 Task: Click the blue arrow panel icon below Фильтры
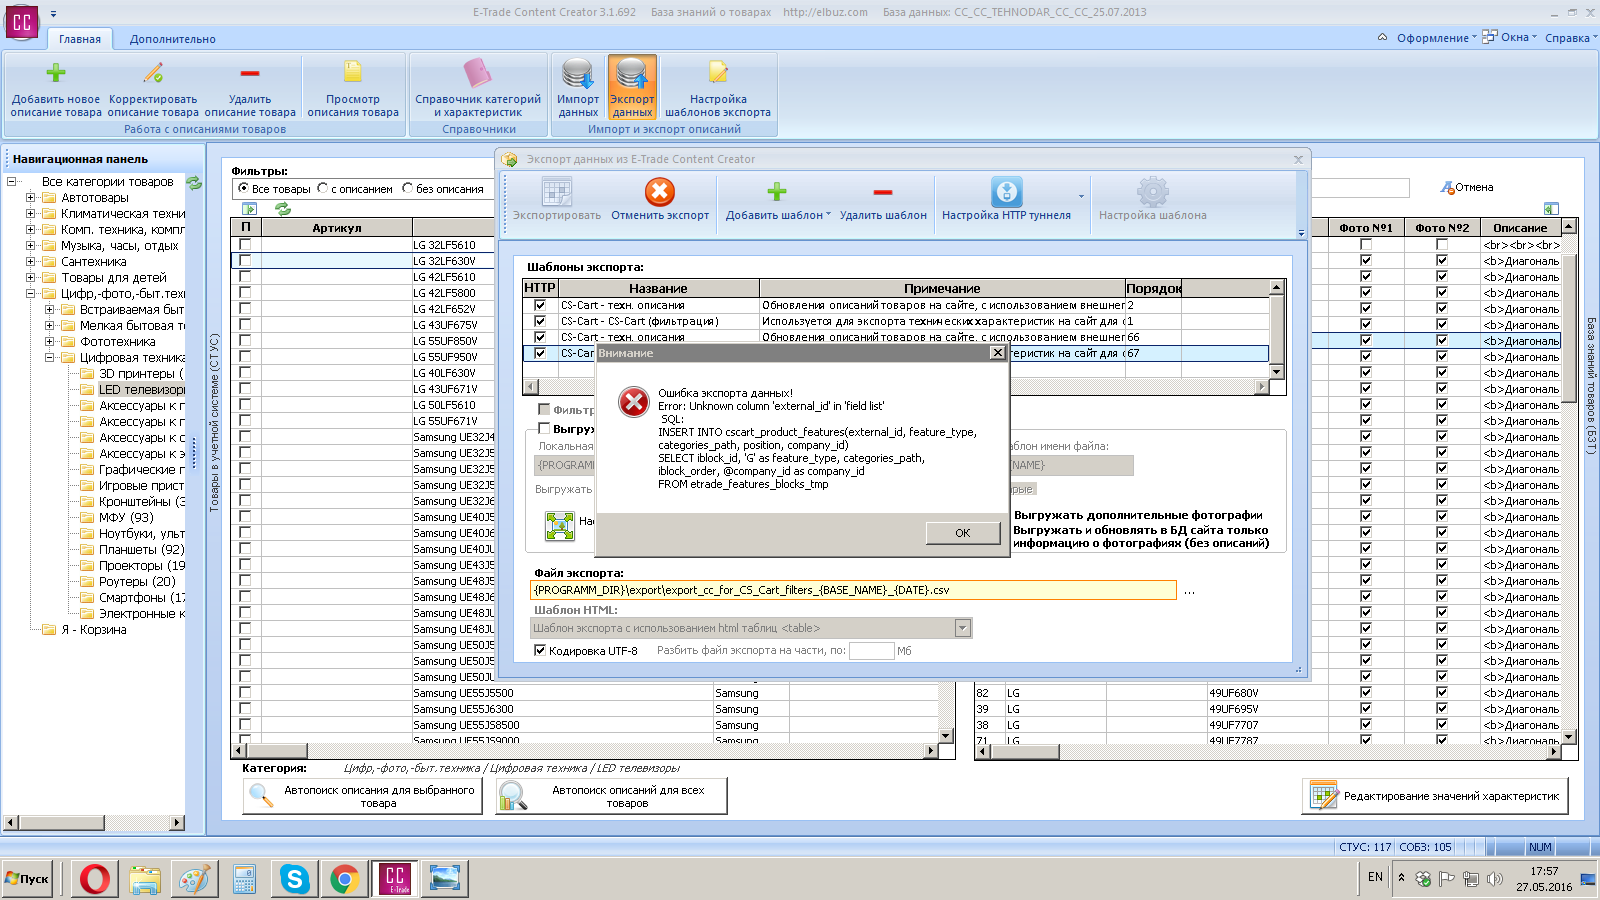tap(250, 209)
